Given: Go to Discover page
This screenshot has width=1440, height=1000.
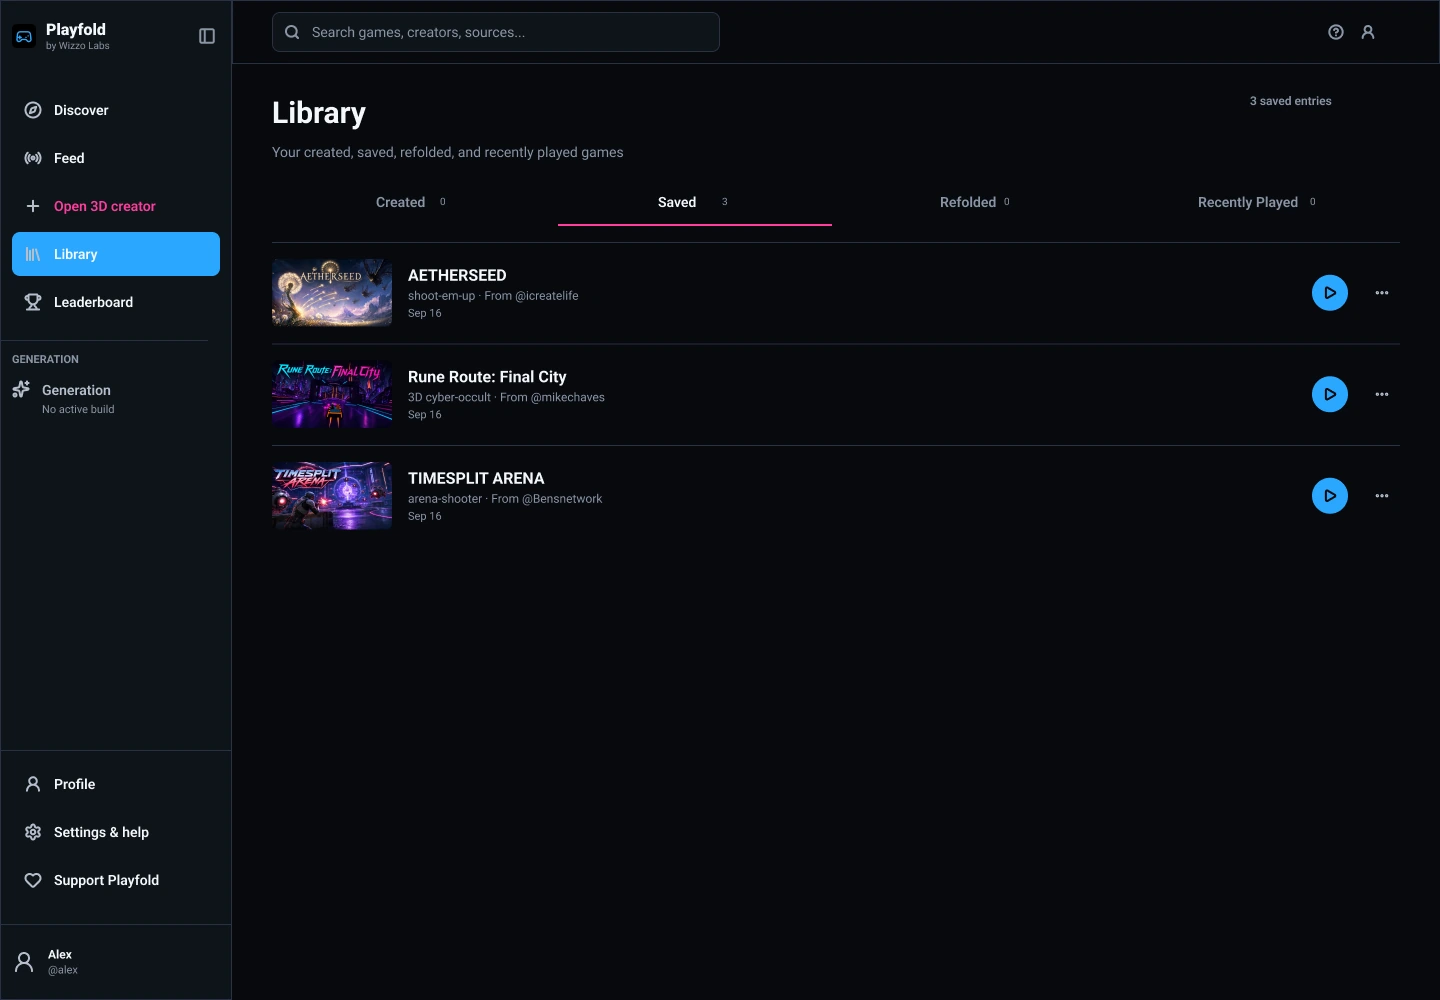Looking at the screenshot, I should pos(116,110).
